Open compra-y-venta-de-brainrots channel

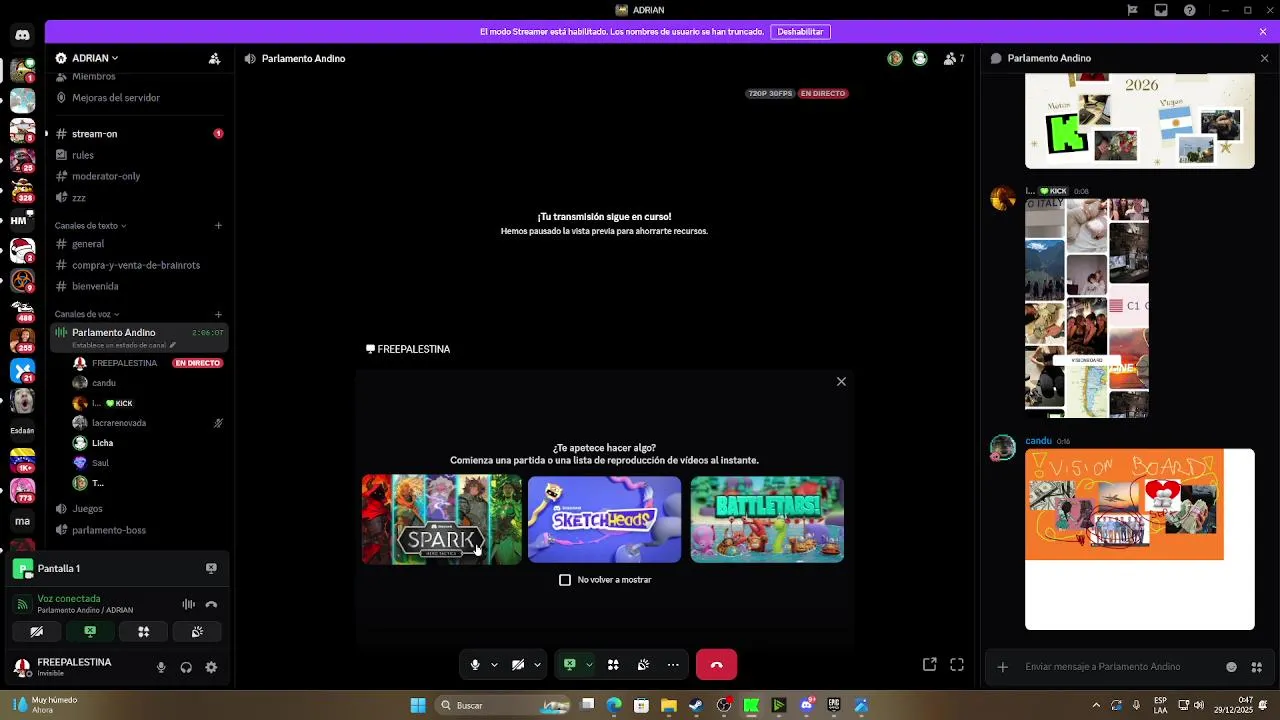[139, 265]
